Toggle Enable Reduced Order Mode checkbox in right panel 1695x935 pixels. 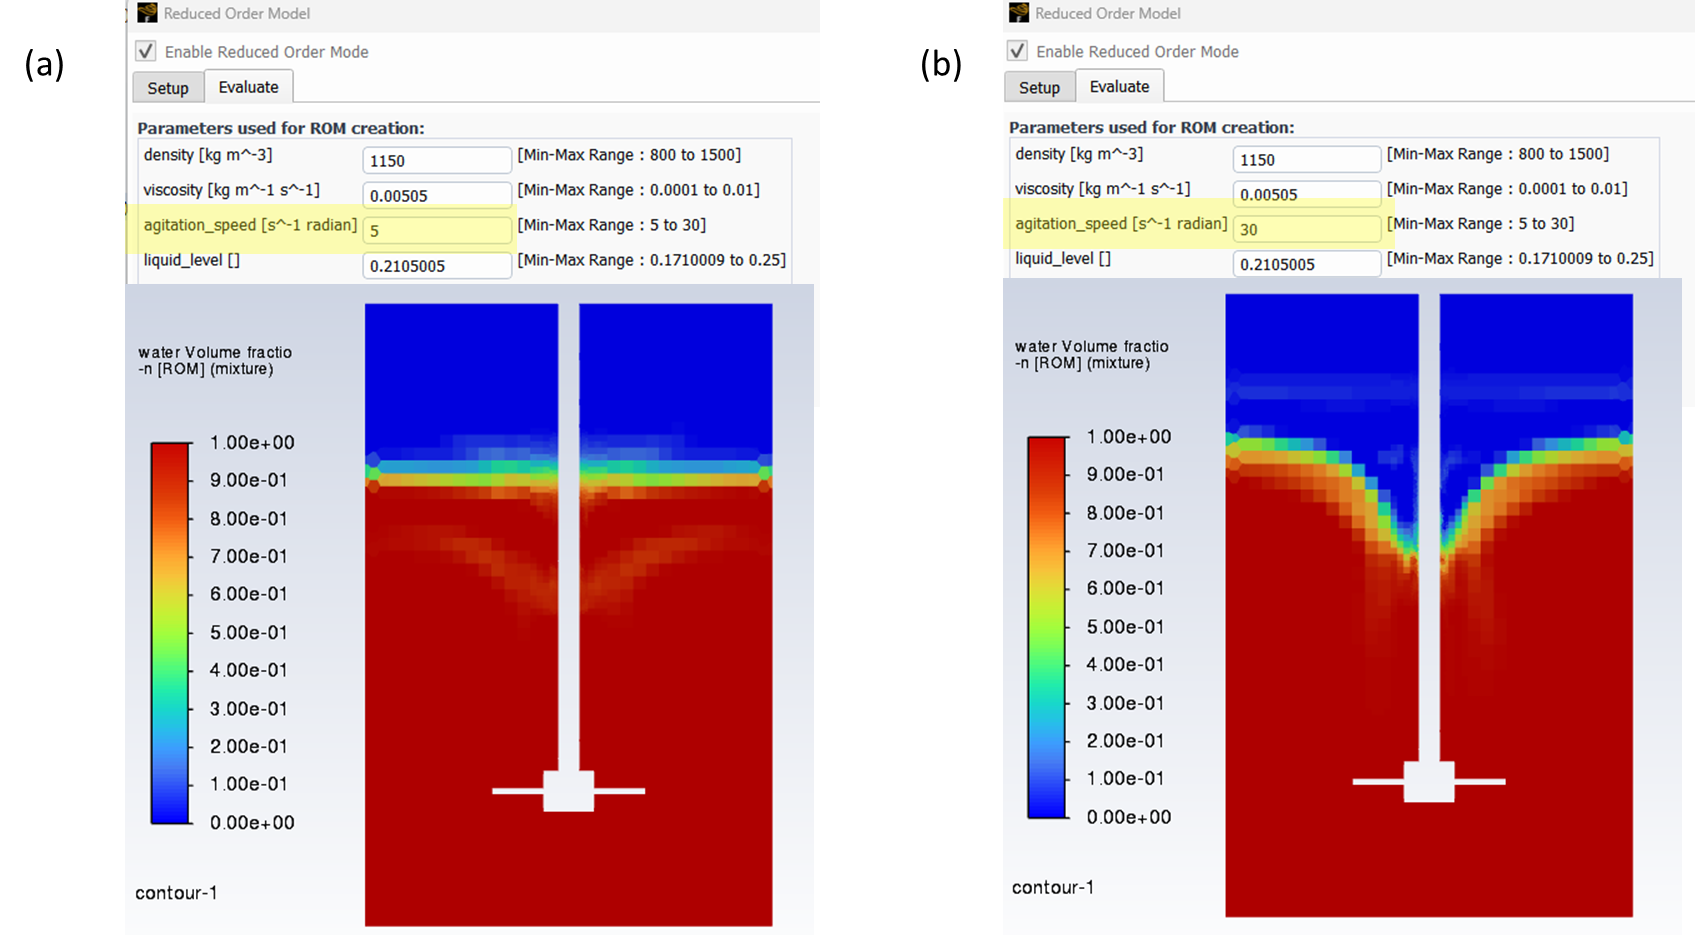click(x=1017, y=51)
